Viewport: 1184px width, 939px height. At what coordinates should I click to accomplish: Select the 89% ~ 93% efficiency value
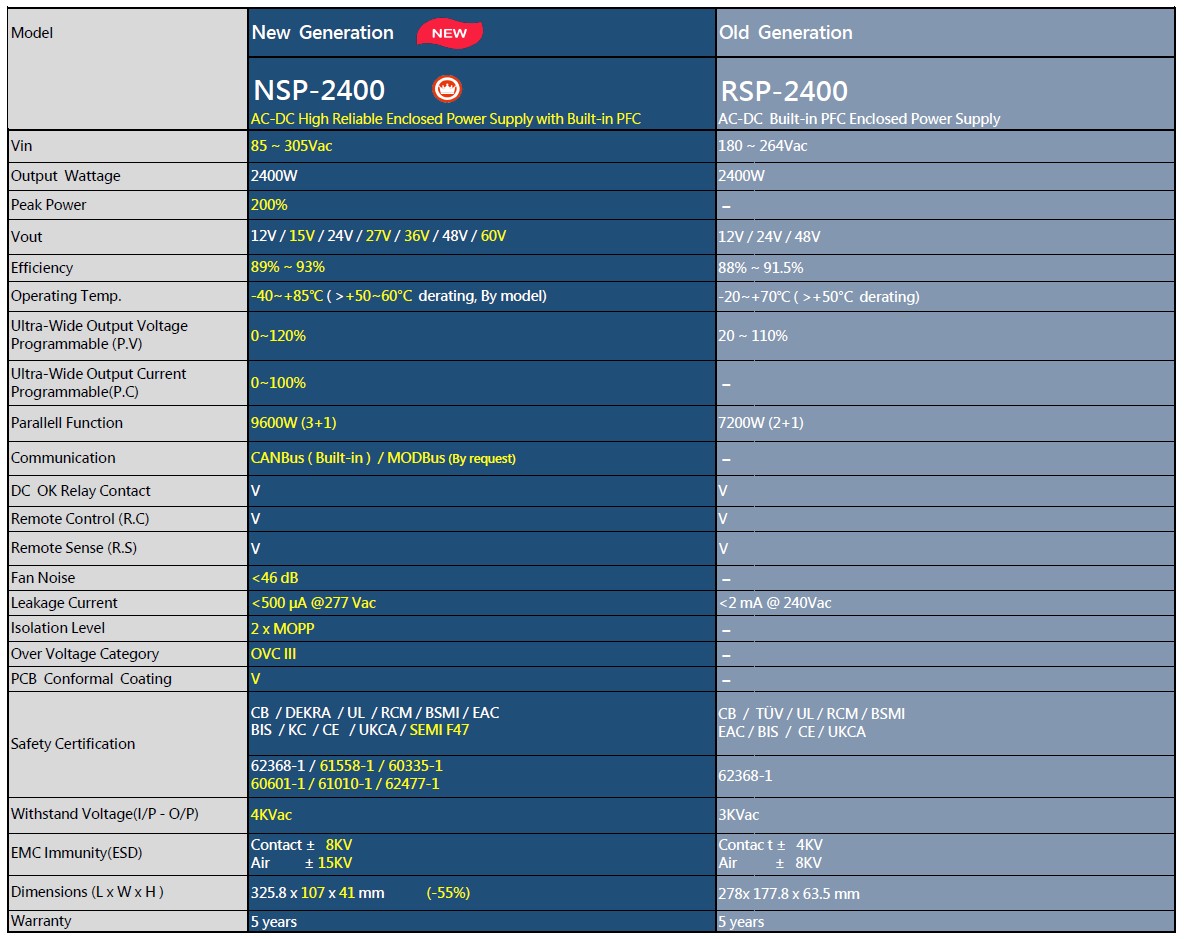tap(288, 266)
